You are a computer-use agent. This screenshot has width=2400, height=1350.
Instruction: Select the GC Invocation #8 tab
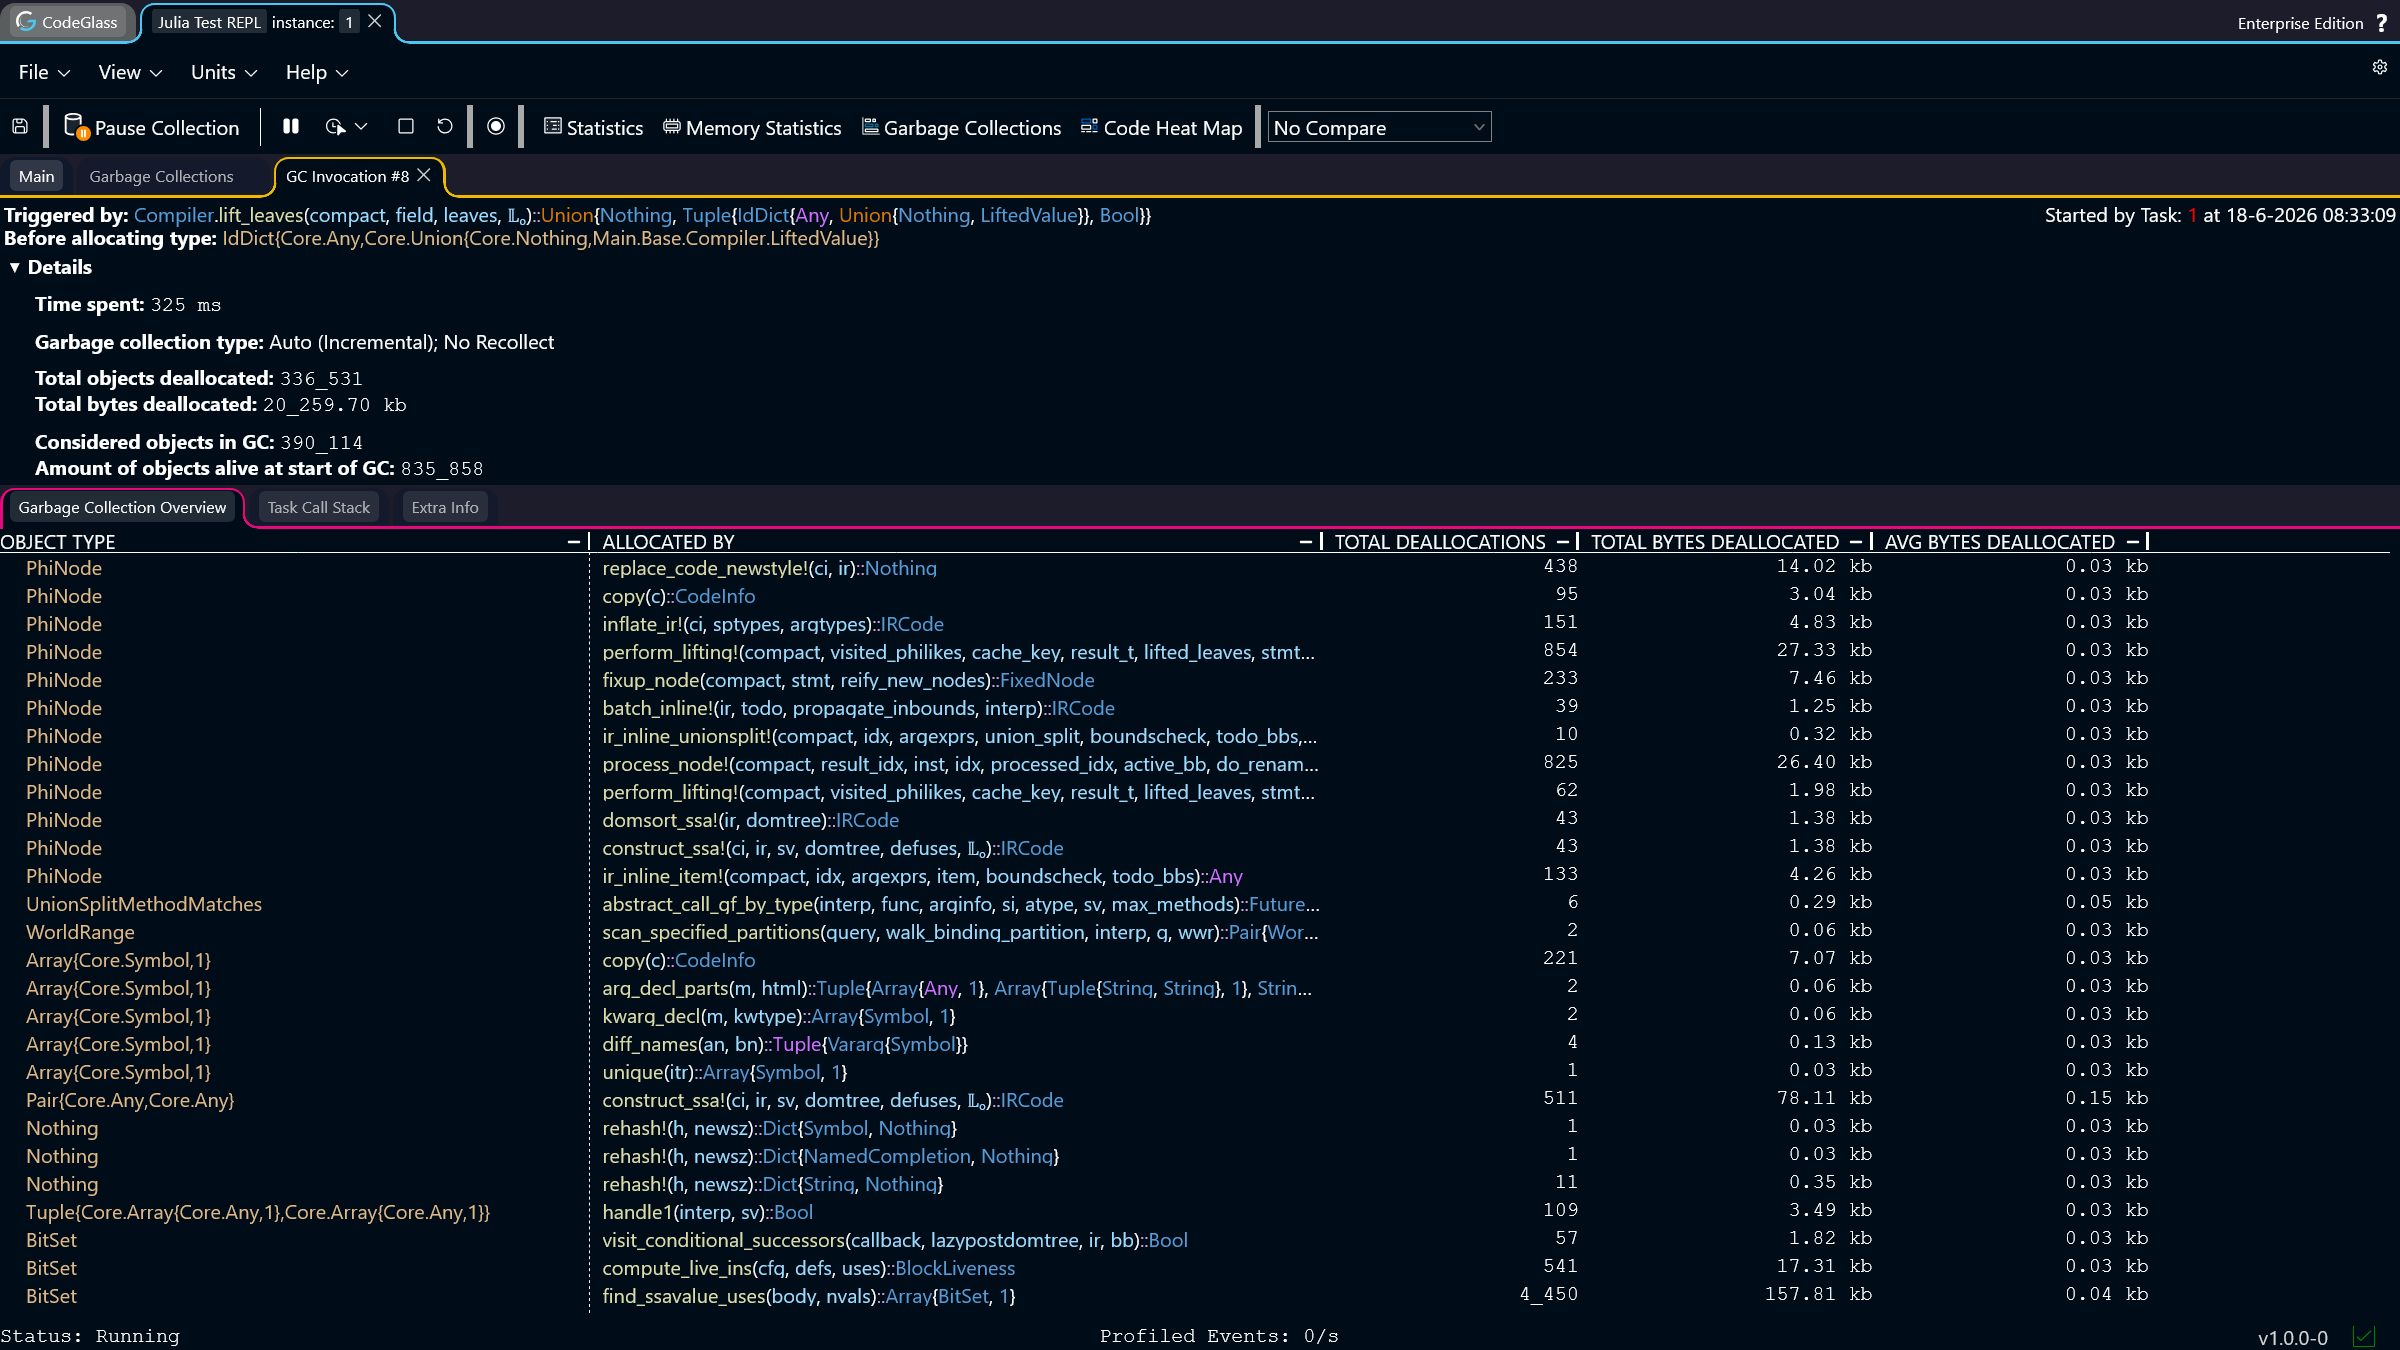click(x=347, y=176)
